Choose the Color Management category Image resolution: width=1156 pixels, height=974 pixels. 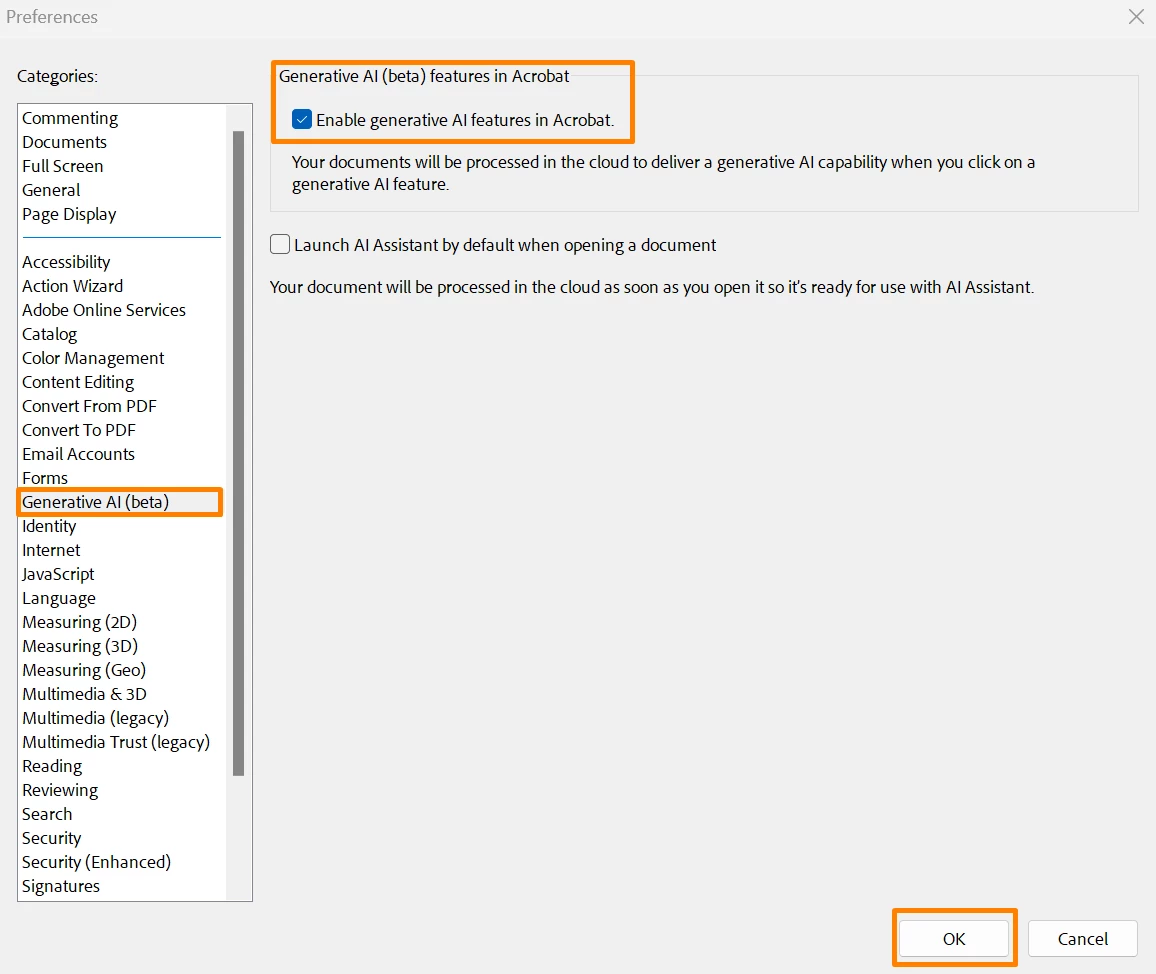[x=93, y=358]
